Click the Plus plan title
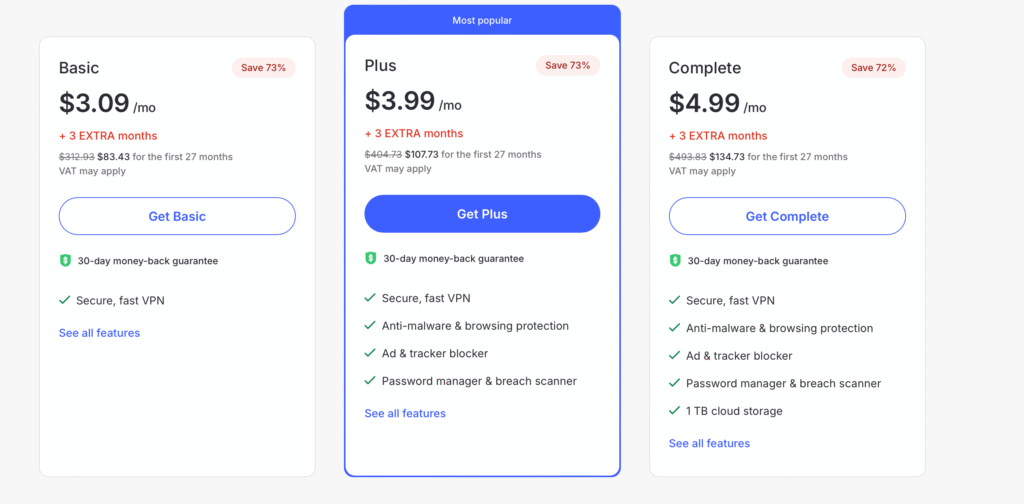 click(x=380, y=66)
